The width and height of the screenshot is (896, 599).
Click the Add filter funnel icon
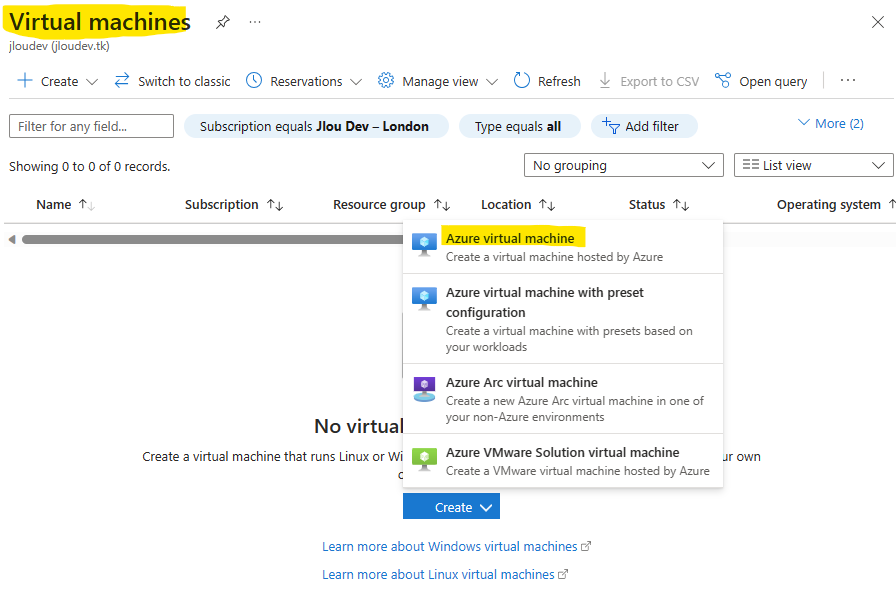pos(611,126)
